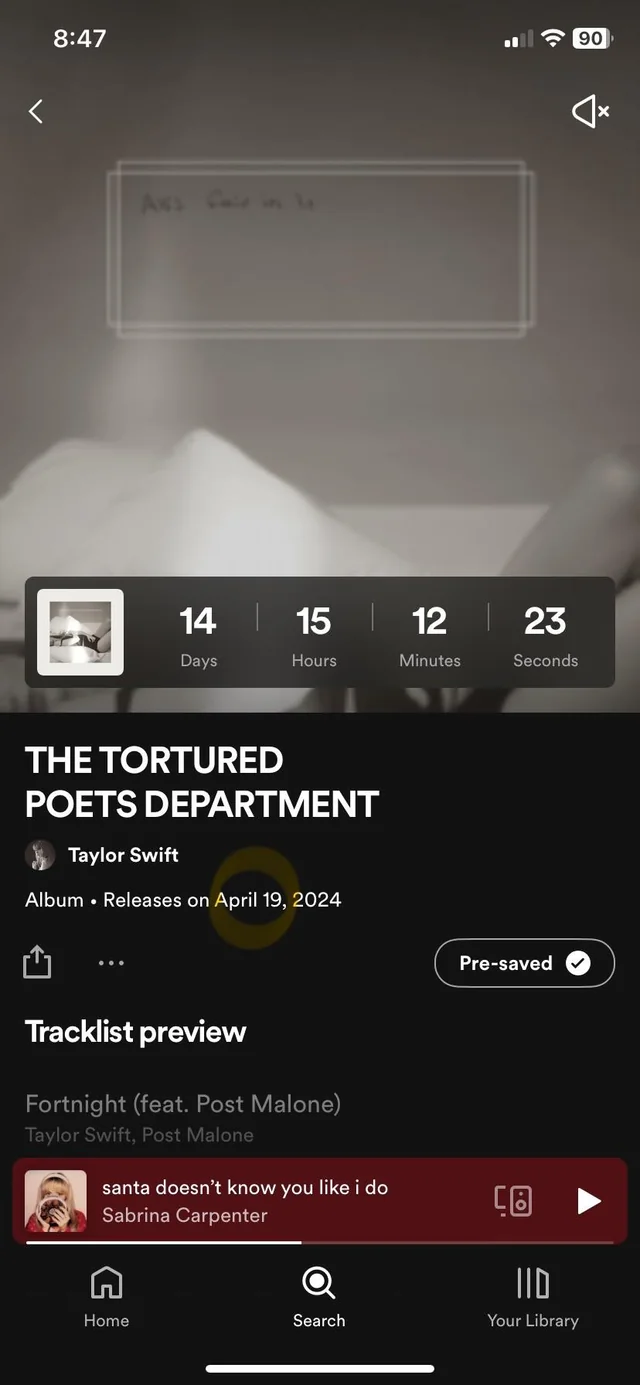Tap the Pre-saved checkmark icon
640x1385 pixels.
[x=578, y=963]
